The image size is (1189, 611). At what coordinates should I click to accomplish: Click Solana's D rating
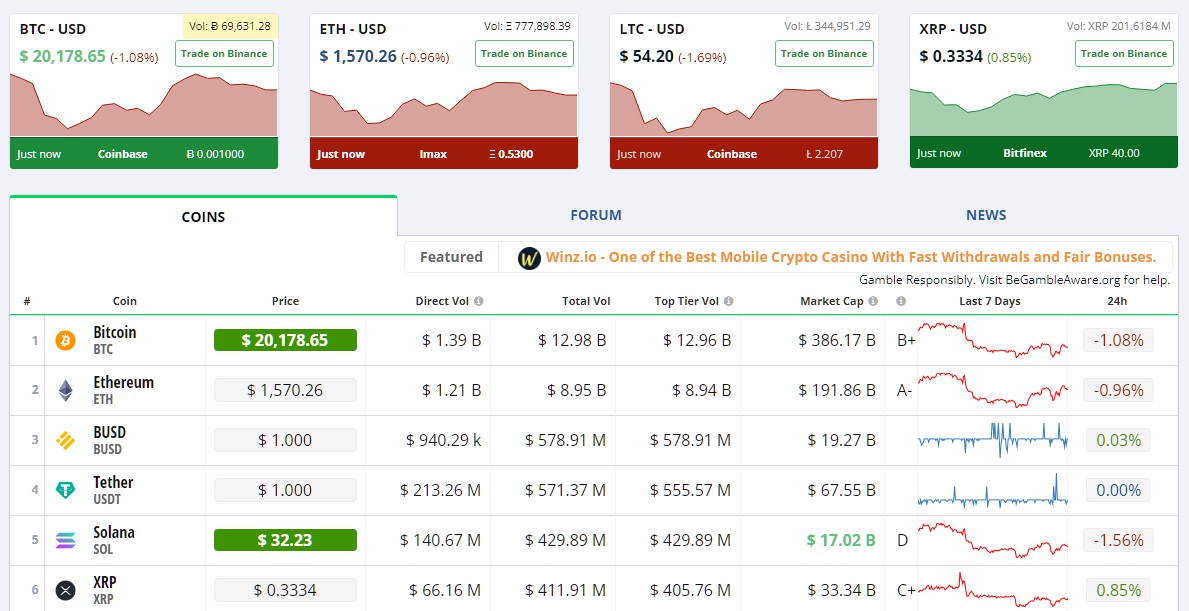coord(902,540)
